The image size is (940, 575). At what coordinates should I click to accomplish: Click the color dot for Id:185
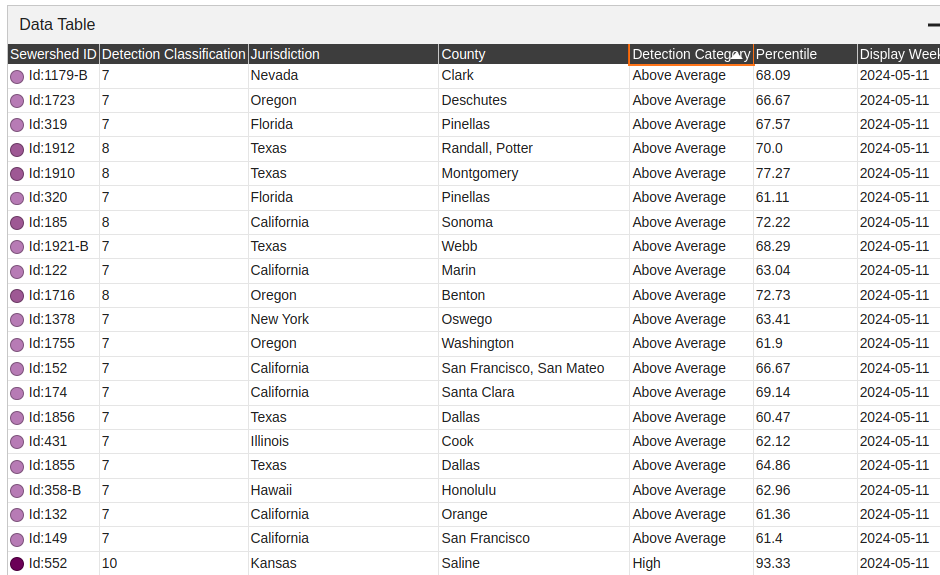17,222
